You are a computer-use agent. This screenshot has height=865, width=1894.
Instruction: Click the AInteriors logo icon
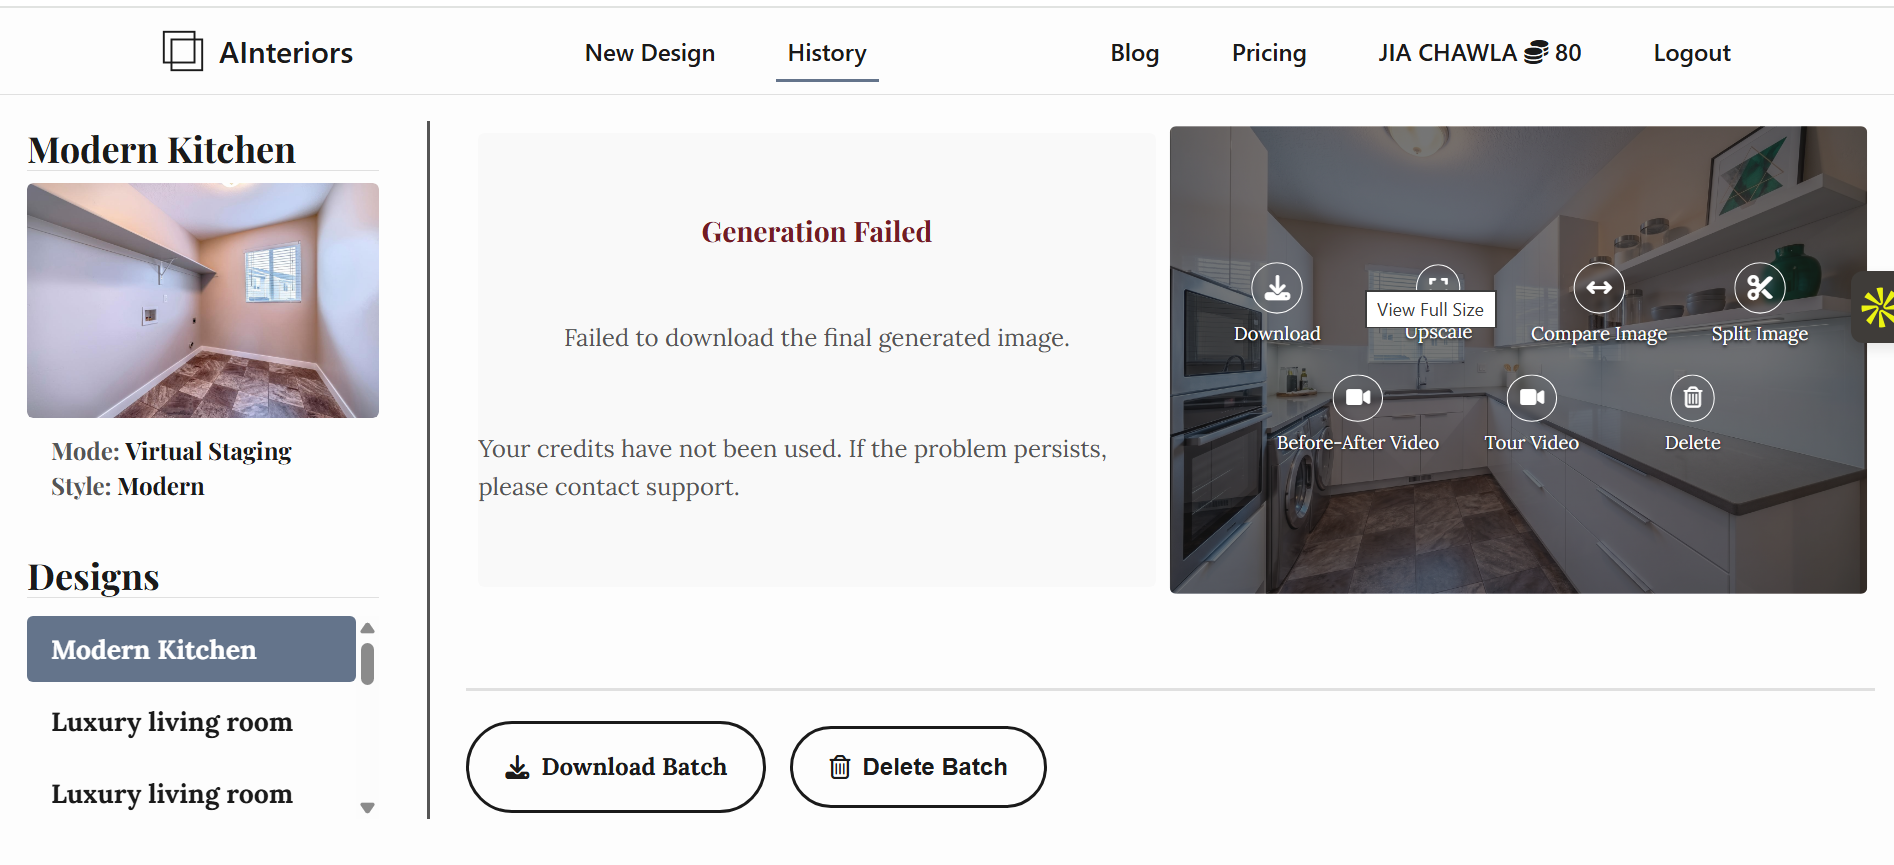[183, 51]
